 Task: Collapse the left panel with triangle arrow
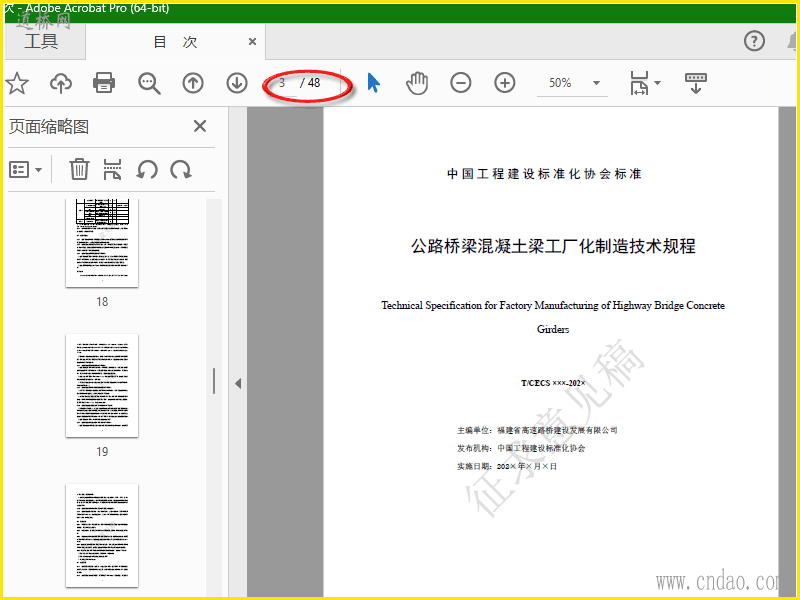[238, 384]
